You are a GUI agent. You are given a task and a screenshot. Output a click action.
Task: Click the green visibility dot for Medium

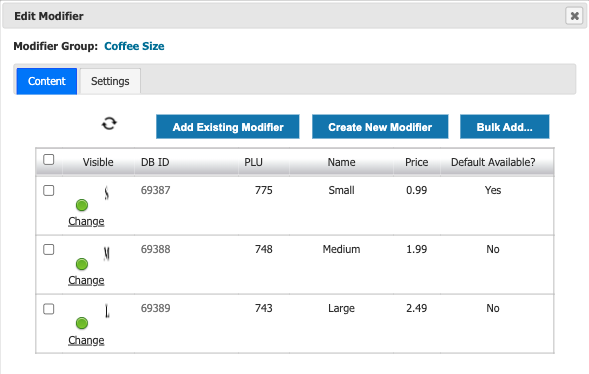[82, 264]
